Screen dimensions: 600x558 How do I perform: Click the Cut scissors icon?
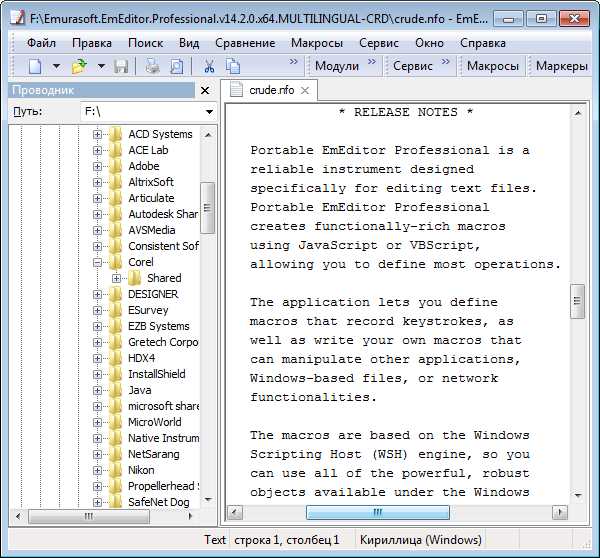[209, 66]
